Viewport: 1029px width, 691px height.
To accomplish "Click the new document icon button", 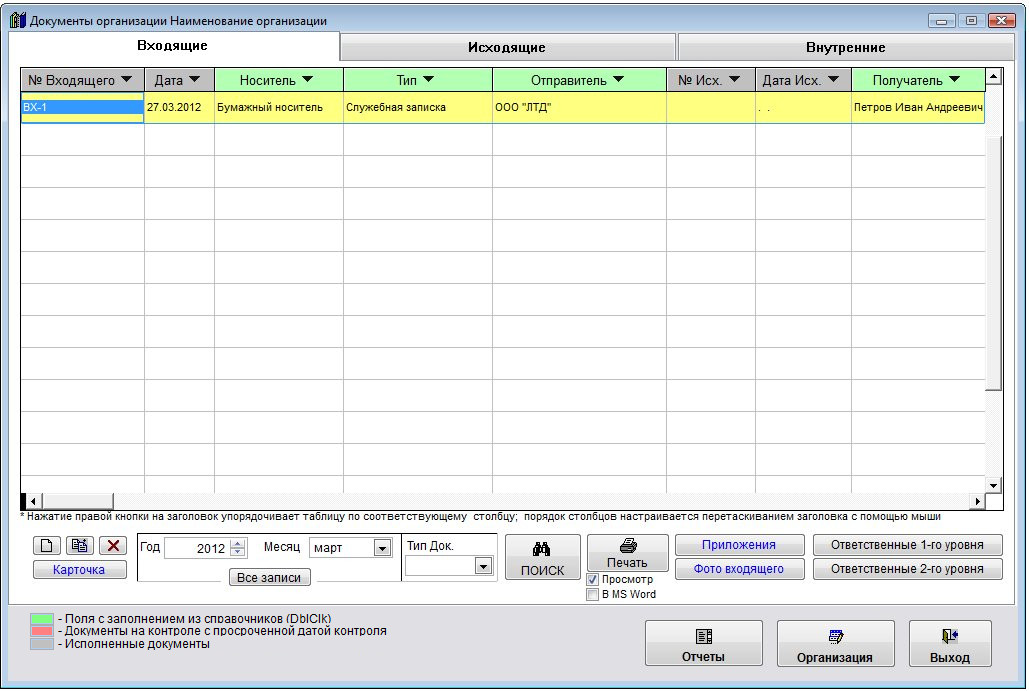I will (x=46, y=546).
